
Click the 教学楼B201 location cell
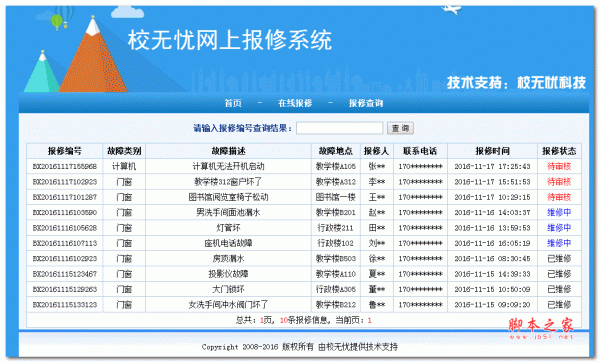(336, 212)
